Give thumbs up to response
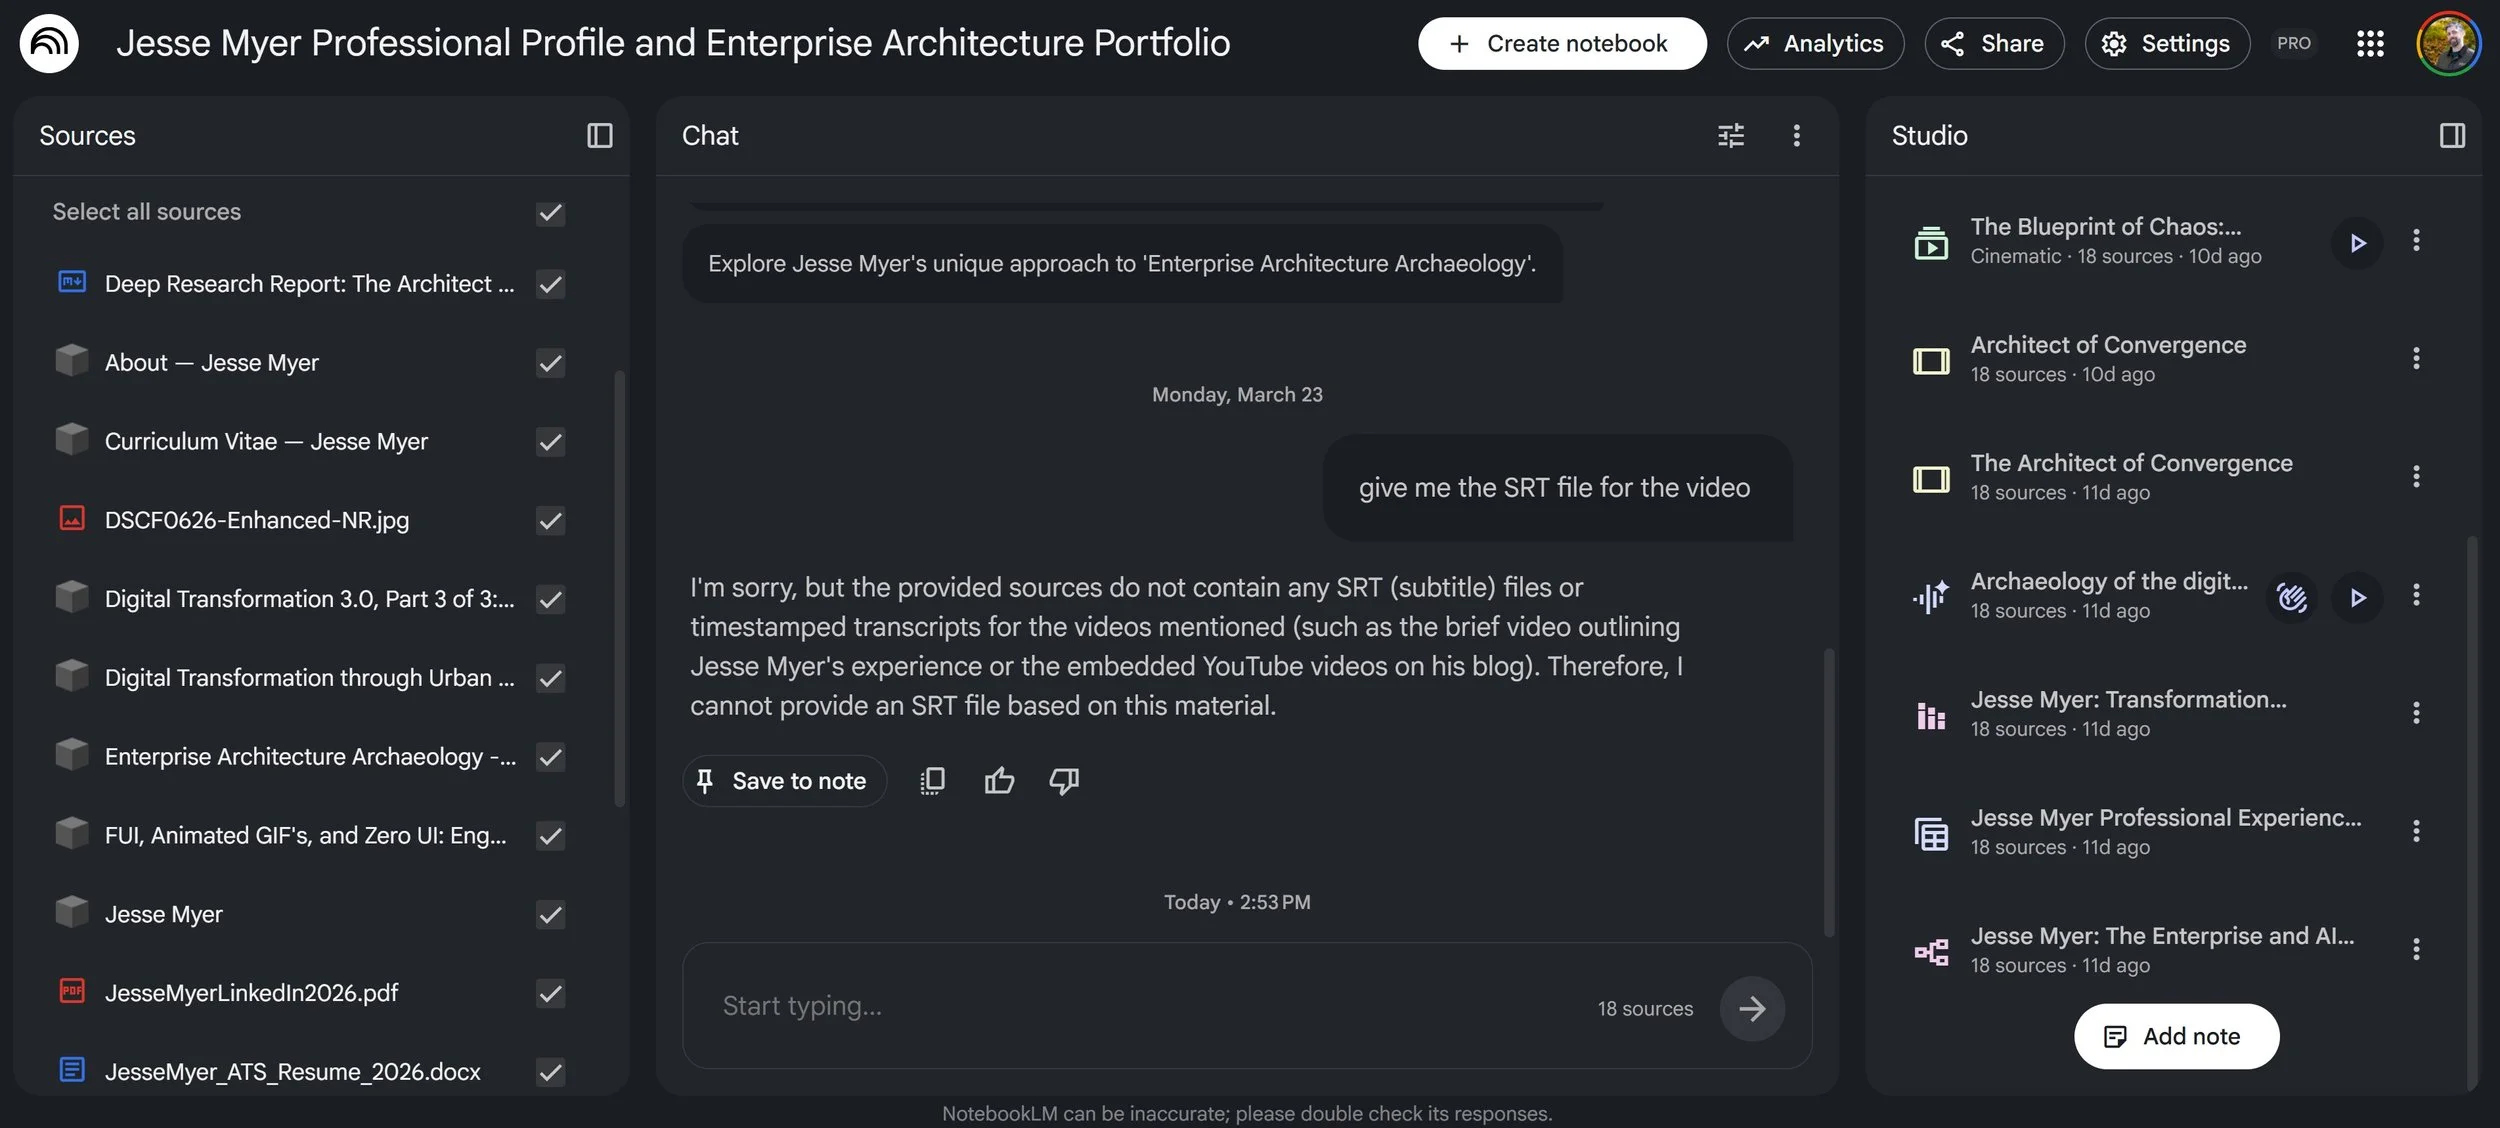This screenshot has width=2500, height=1128. pos(998,781)
